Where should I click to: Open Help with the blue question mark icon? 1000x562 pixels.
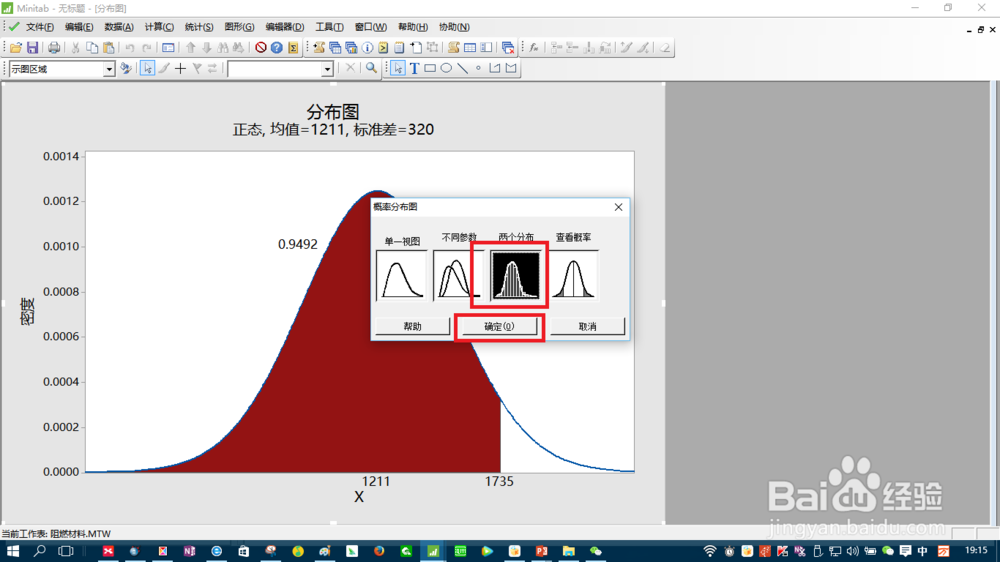276,48
